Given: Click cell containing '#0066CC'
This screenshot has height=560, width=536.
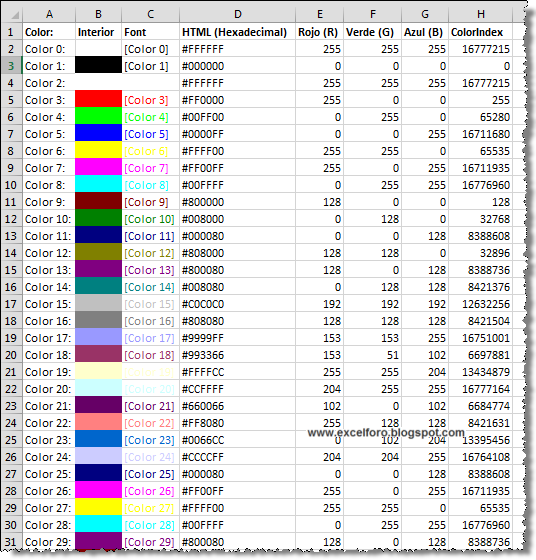Looking at the screenshot, I should tap(237, 440).
